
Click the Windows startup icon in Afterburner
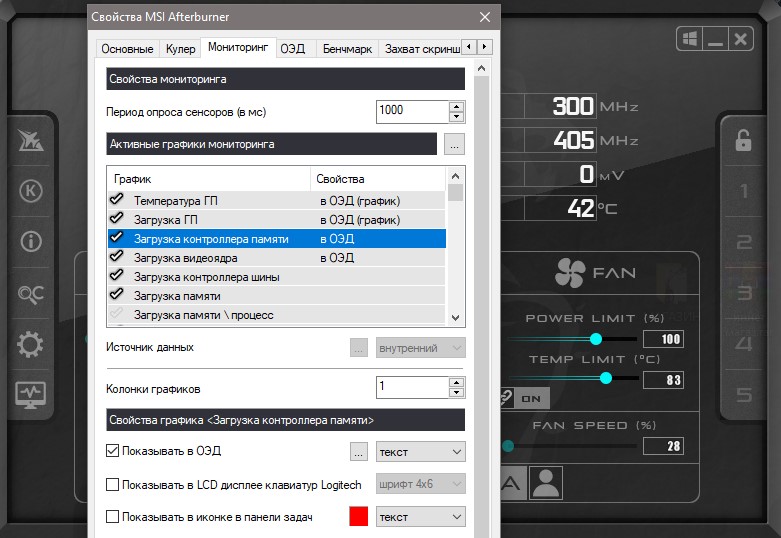[x=690, y=38]
